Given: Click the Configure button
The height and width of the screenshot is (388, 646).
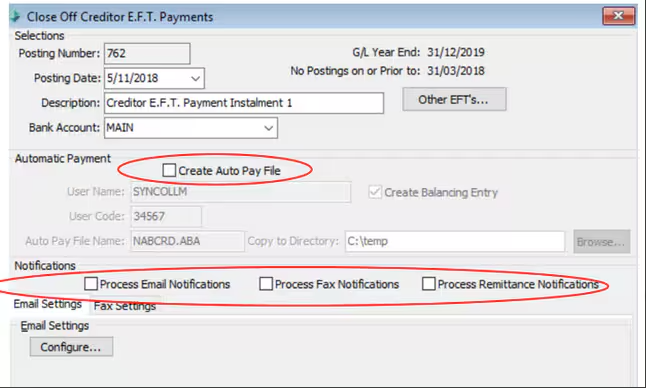Looking at the screenshot, I should [x=71, y=347].
